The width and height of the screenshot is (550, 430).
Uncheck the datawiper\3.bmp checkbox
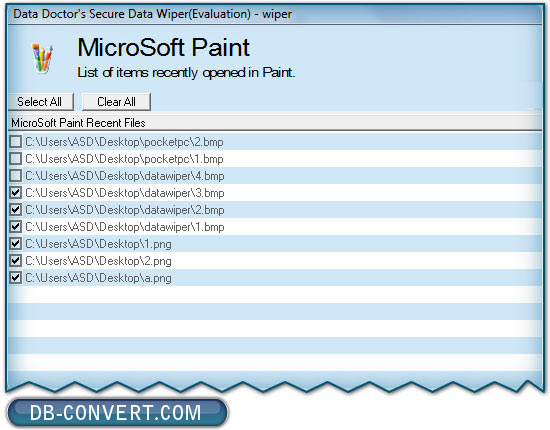point(15,193)
